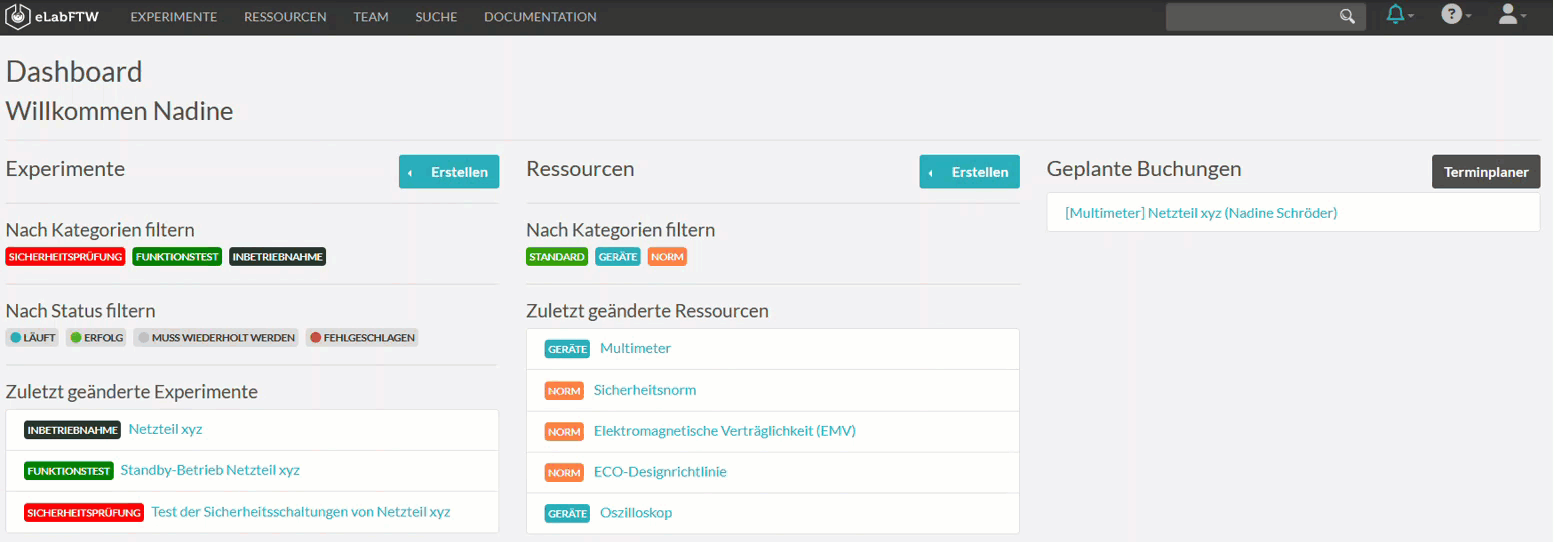Image resolution: width=1554 pixels, height=542 pixels.
Task: Click the magnifier icon in search box
Action: pyautogui.click(x=1347, y=17)
